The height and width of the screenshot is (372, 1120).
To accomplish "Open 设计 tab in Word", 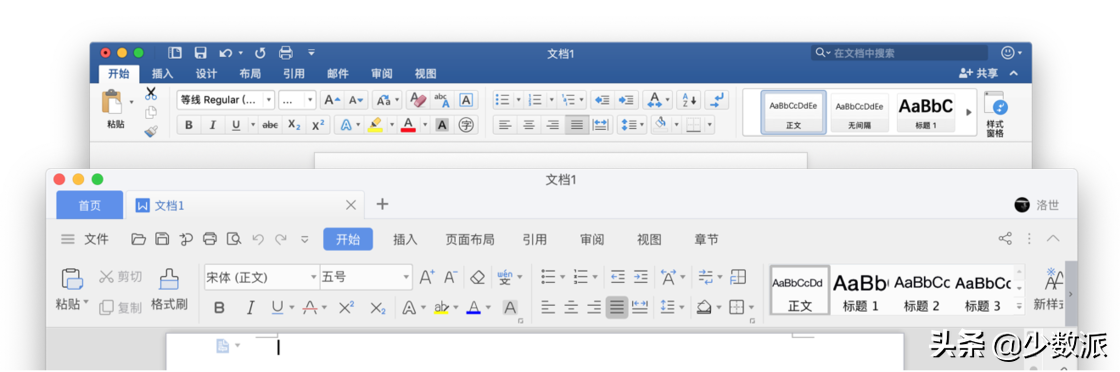I will [206, 74].
